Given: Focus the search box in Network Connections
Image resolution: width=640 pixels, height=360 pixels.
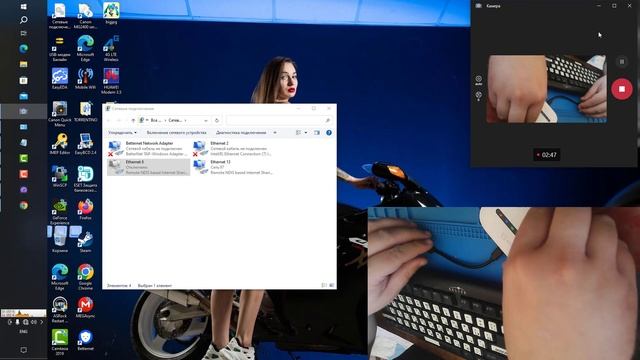Looking at the screenshot, I should pyautogui.click(x=279, y=120).
